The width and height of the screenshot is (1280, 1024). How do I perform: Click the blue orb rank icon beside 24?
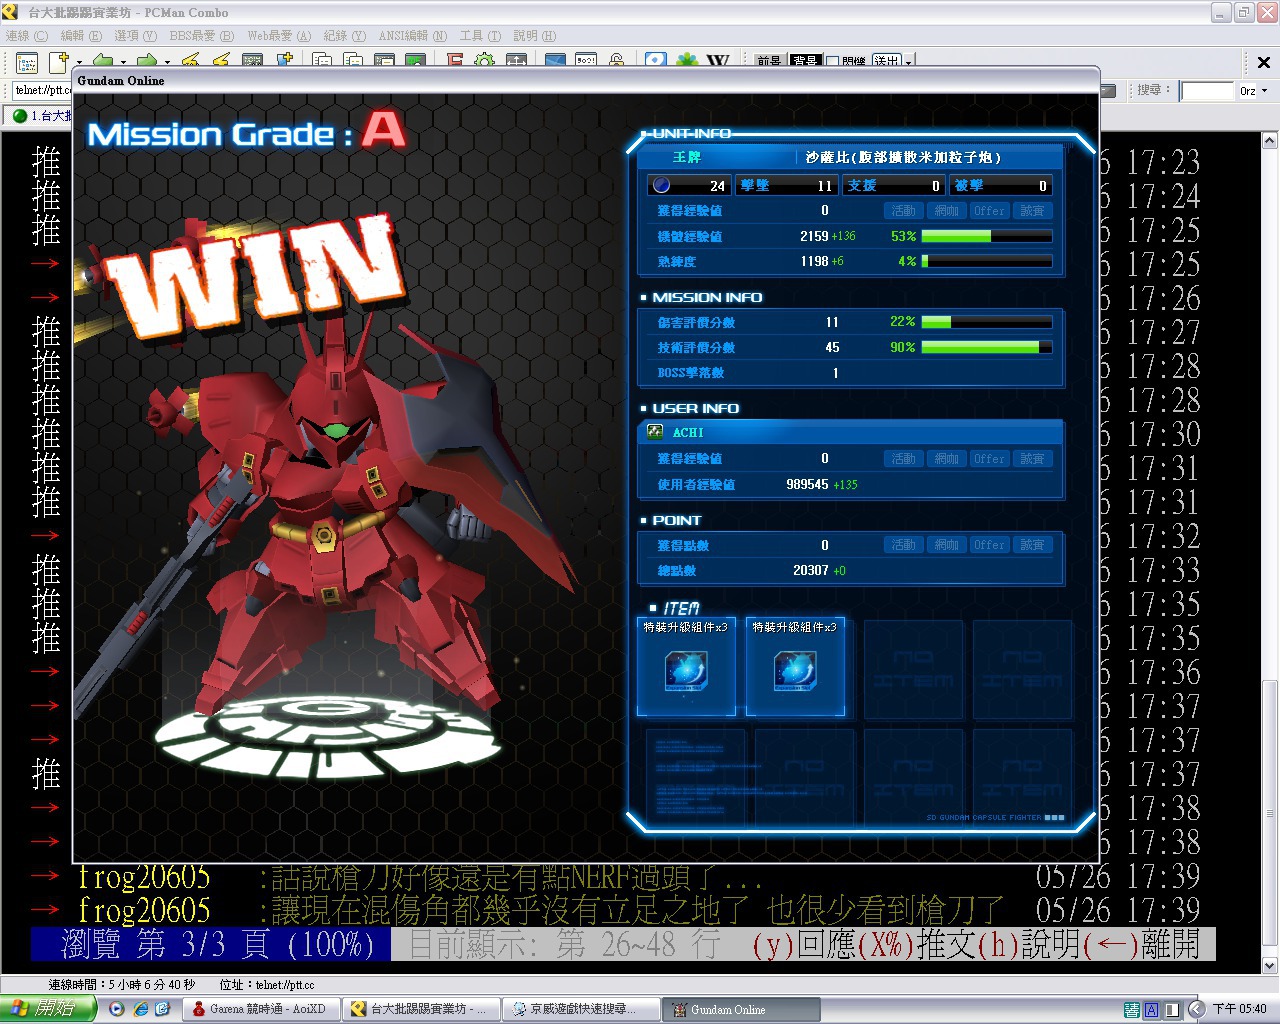660,185
